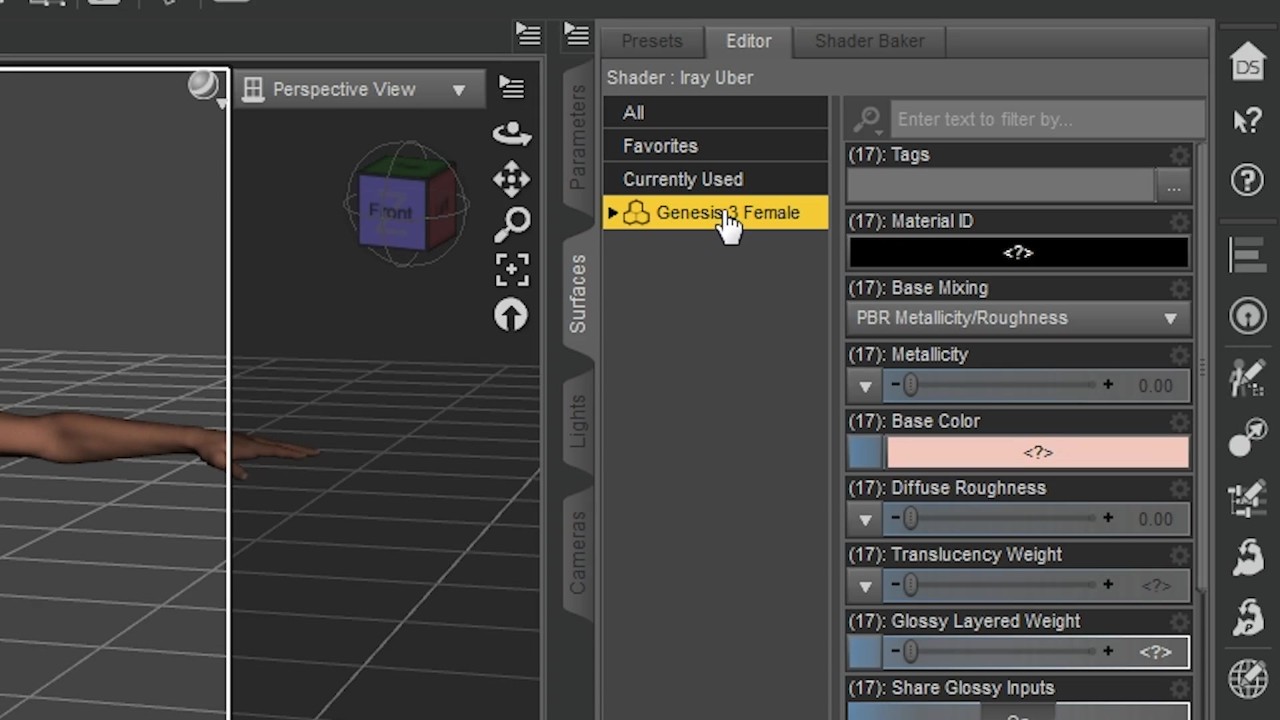Screen dimensions: 1280x720
Task: Click the gear icon next to Metallicity
Action: click(x=1179, y=355)
